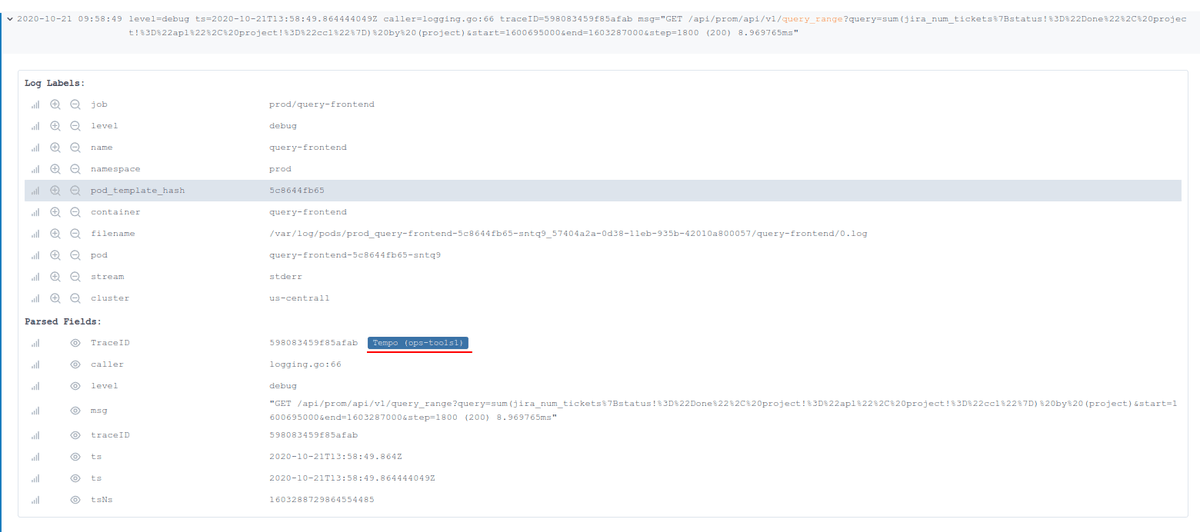Click the 5c8644fb65 hash value
The image size is (1200, 532).
tap(297, 190)
